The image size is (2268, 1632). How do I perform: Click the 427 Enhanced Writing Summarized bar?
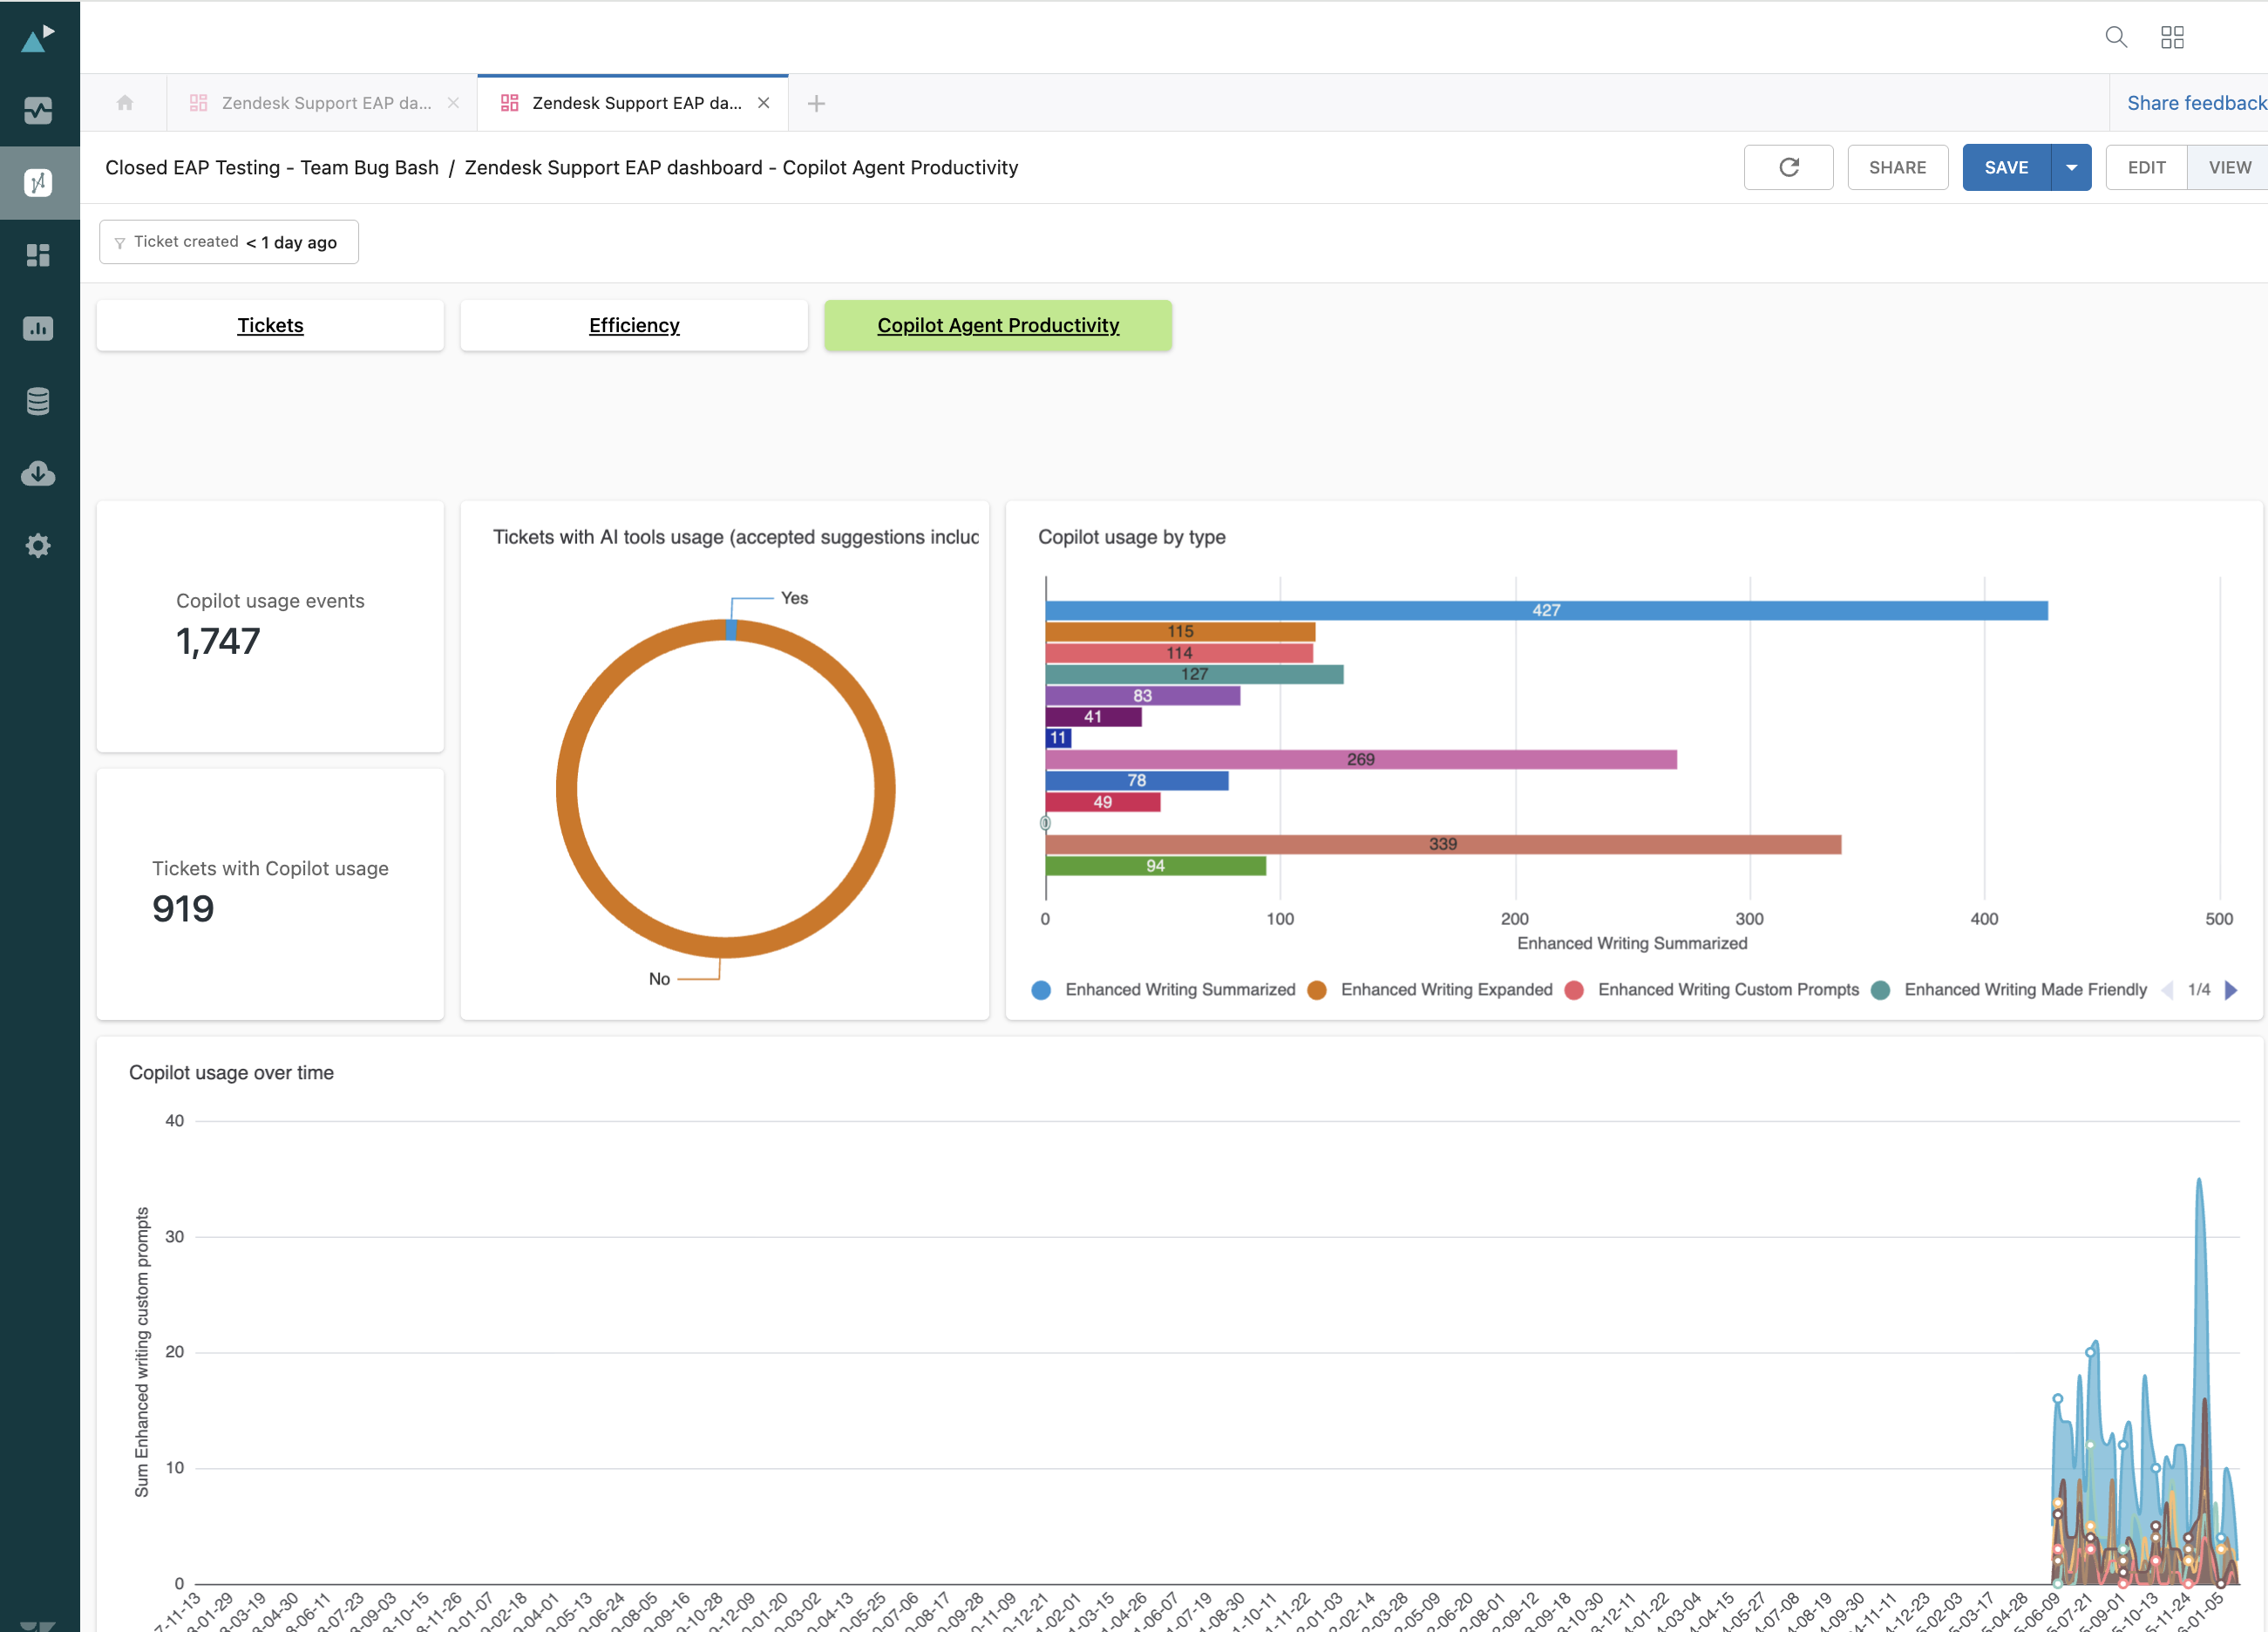(x=1546, y=610)
